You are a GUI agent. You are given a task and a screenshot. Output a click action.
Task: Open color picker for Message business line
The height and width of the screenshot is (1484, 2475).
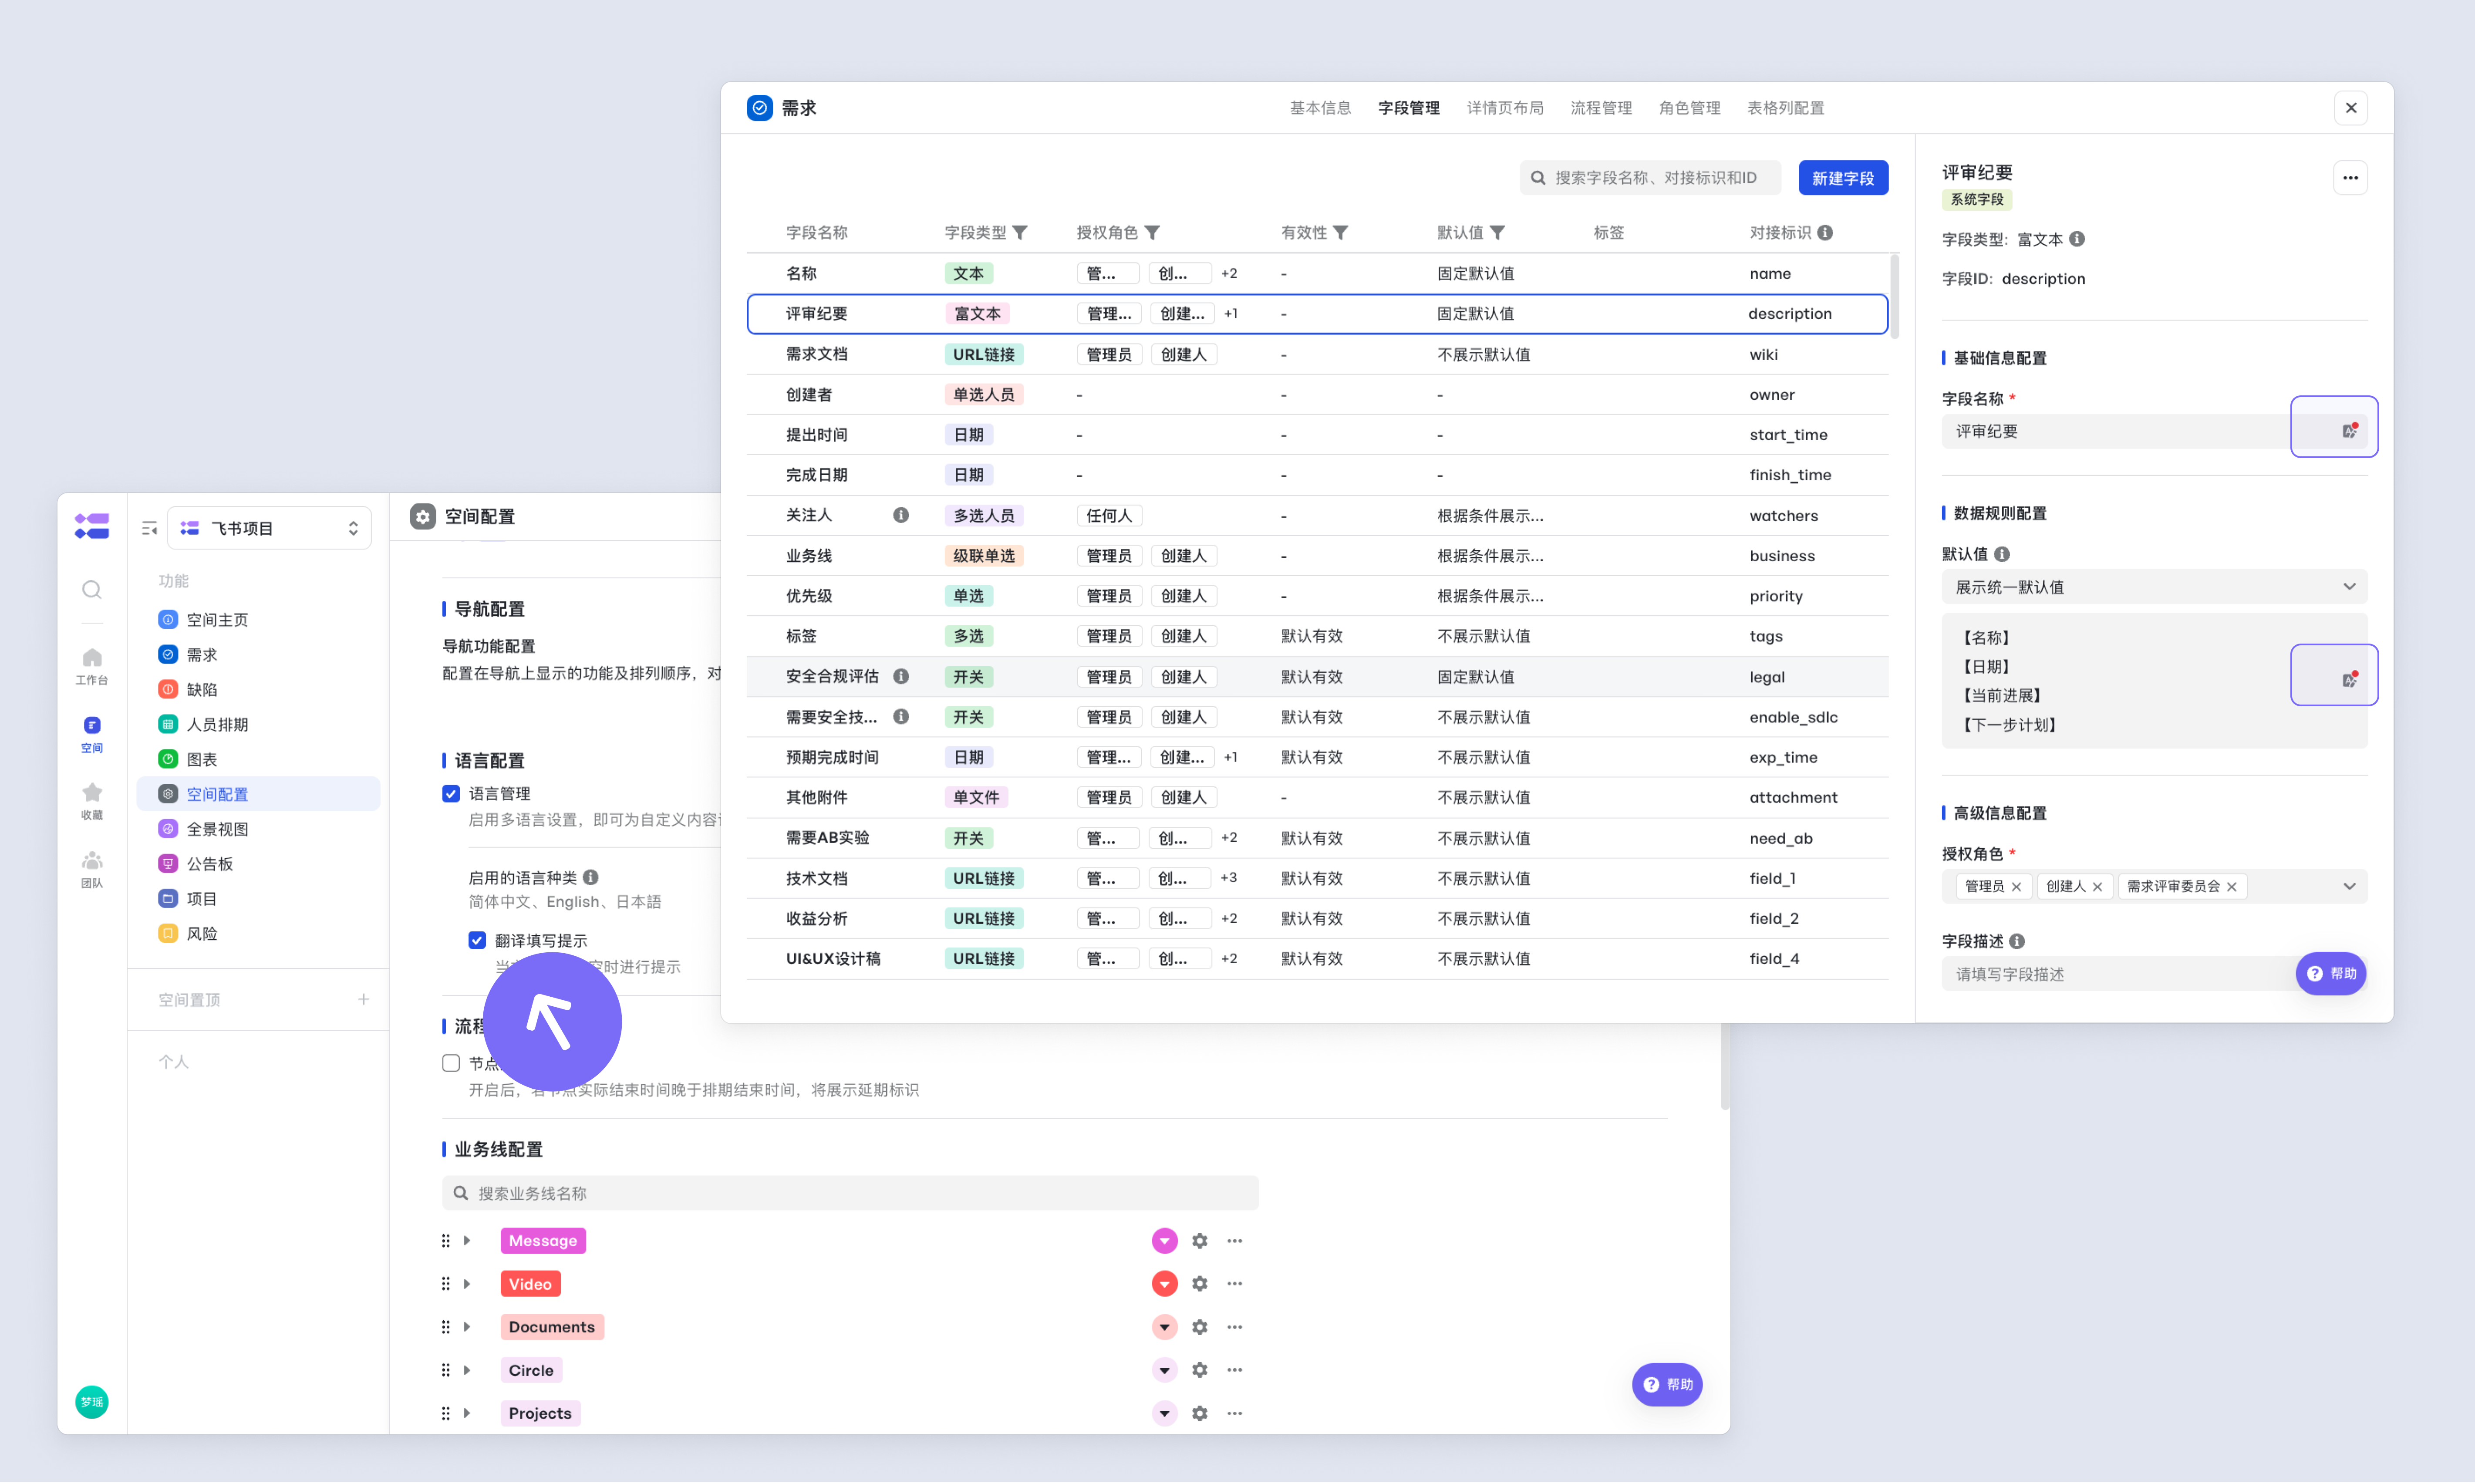(x=1164, y=1241)
